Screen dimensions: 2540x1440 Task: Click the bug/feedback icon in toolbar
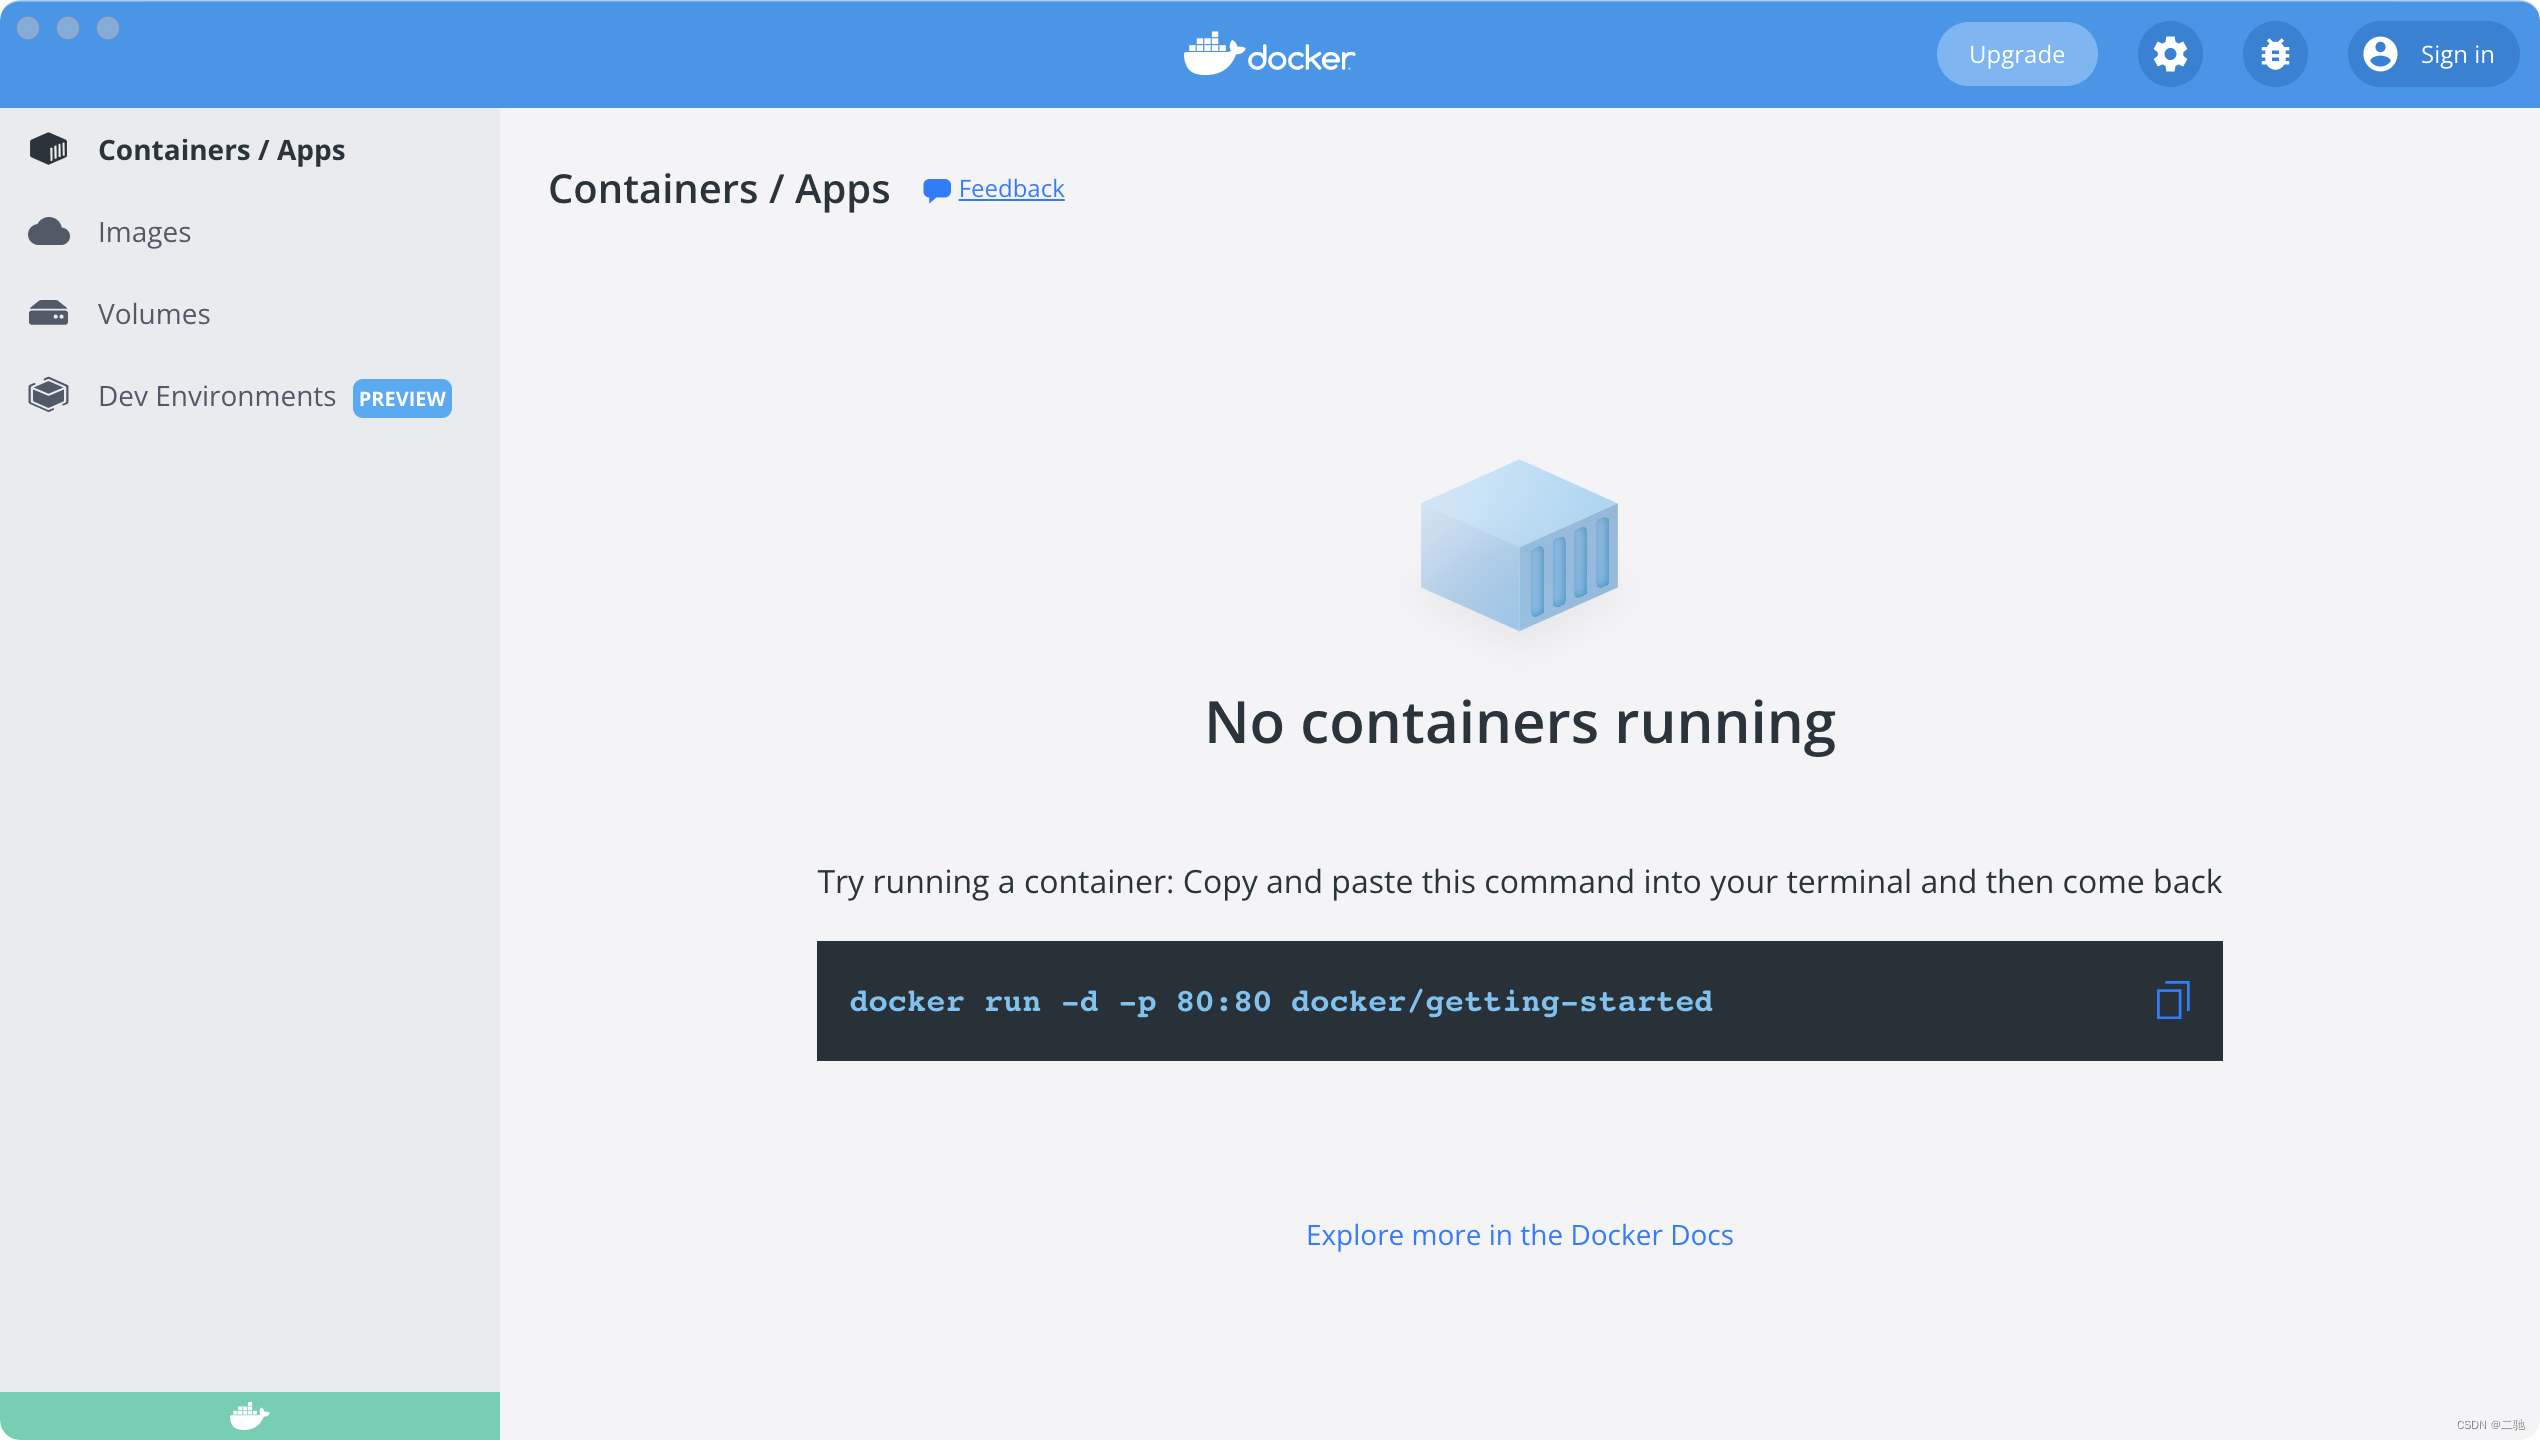coord(2273,52)
